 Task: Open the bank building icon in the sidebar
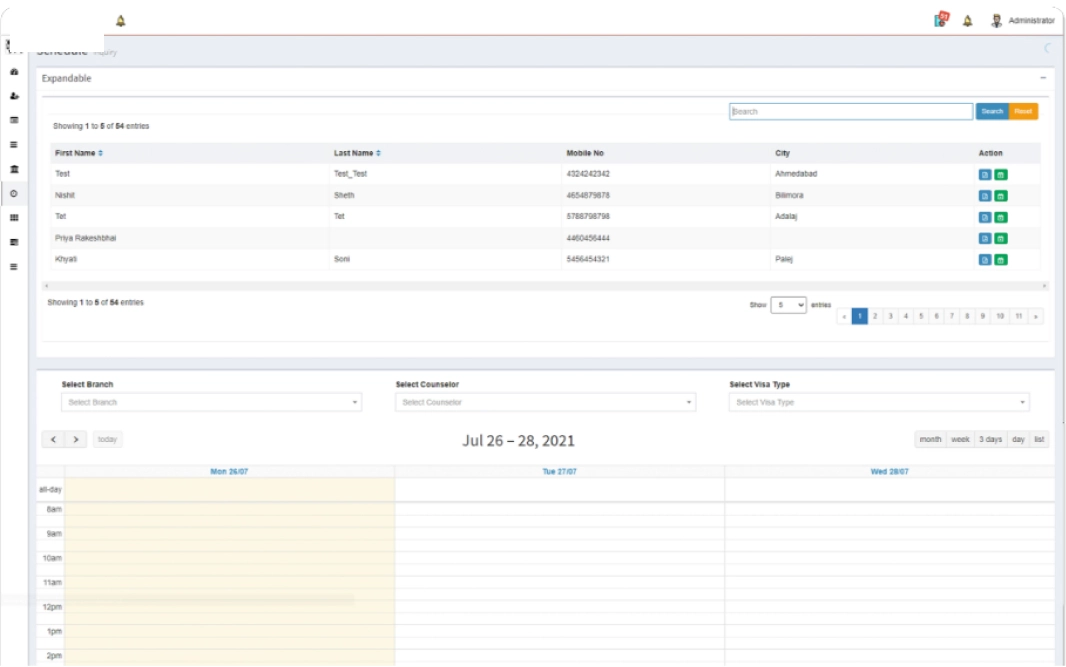14,169
